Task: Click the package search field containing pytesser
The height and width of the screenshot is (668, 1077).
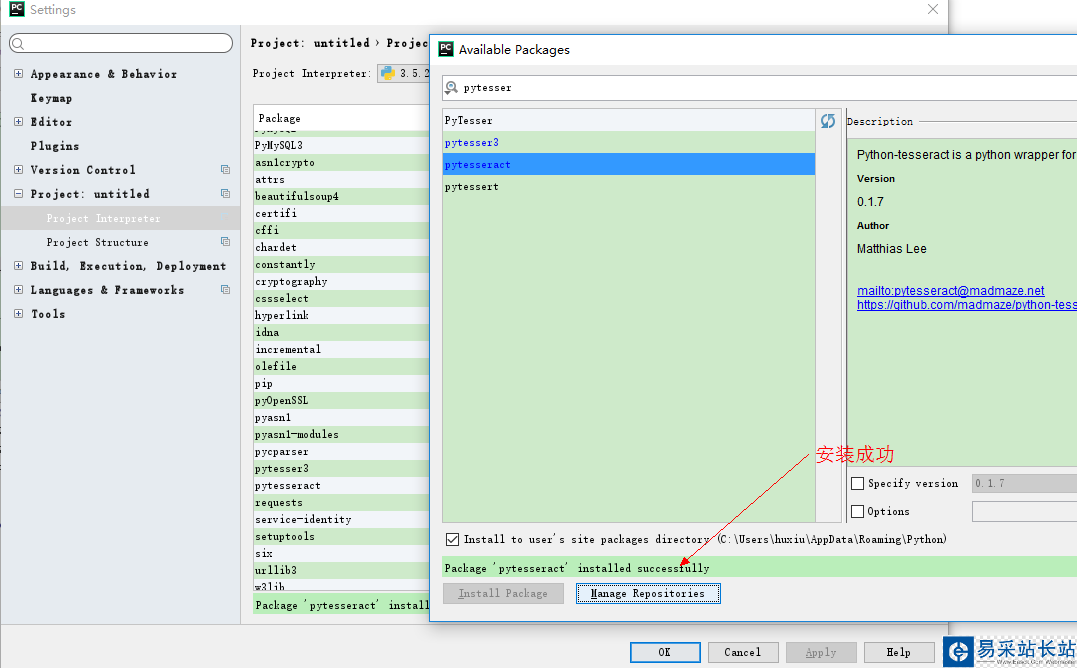Action: pos(759,88)
